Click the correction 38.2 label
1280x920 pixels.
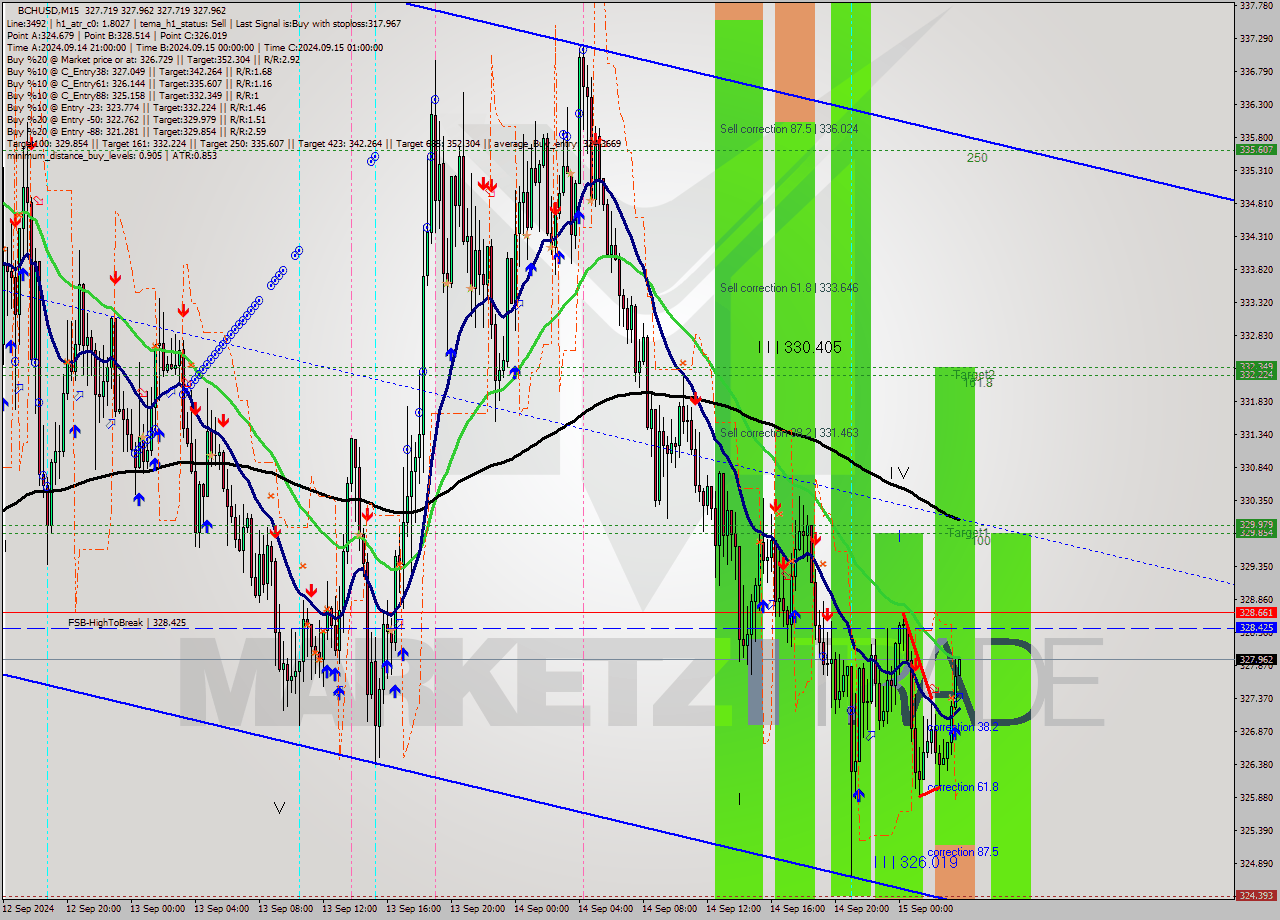(x=962, y=727)
